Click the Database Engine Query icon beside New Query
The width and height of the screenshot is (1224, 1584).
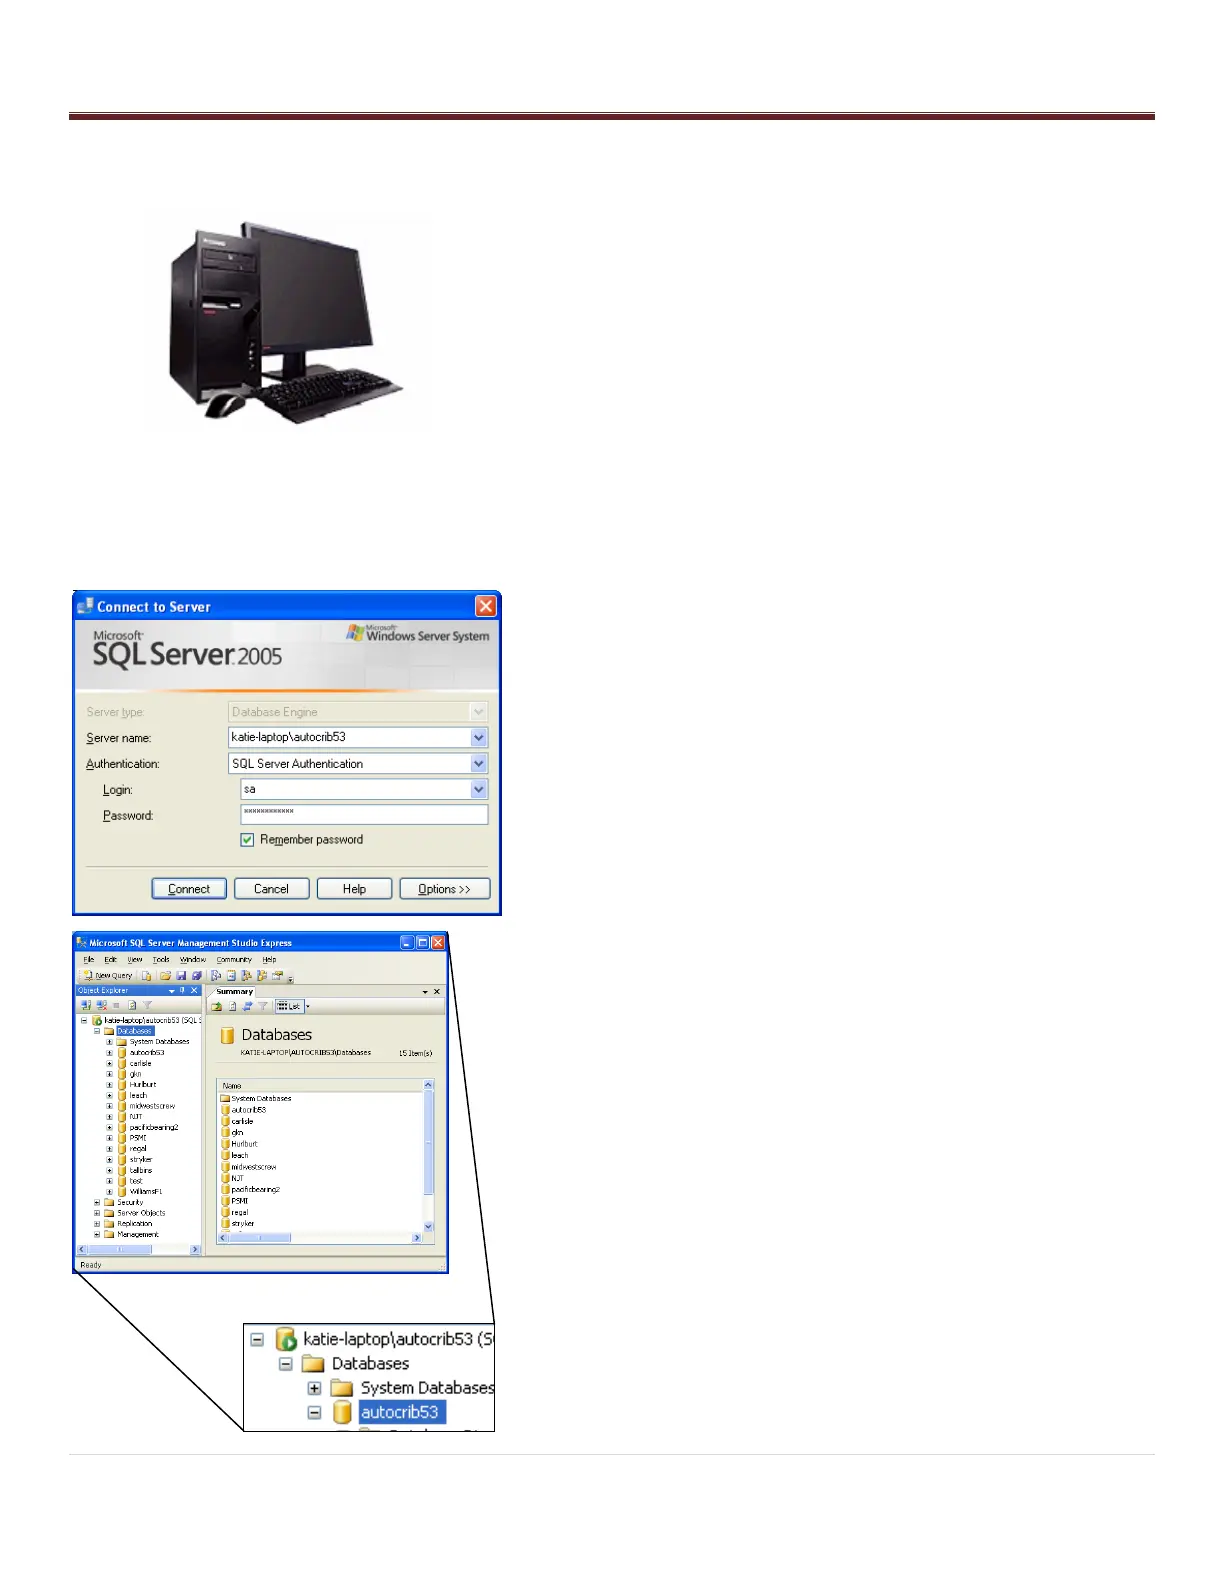146,976
